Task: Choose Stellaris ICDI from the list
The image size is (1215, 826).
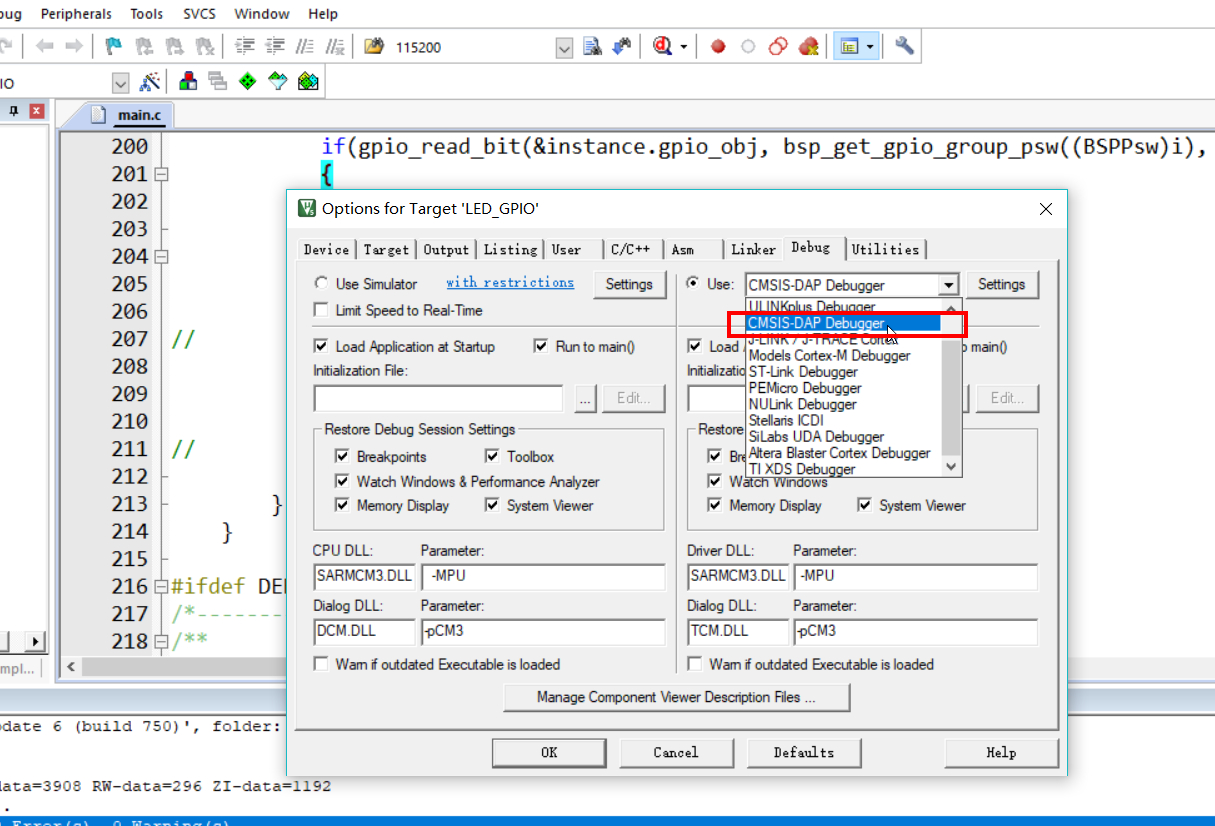Action: tap(844, 420)
